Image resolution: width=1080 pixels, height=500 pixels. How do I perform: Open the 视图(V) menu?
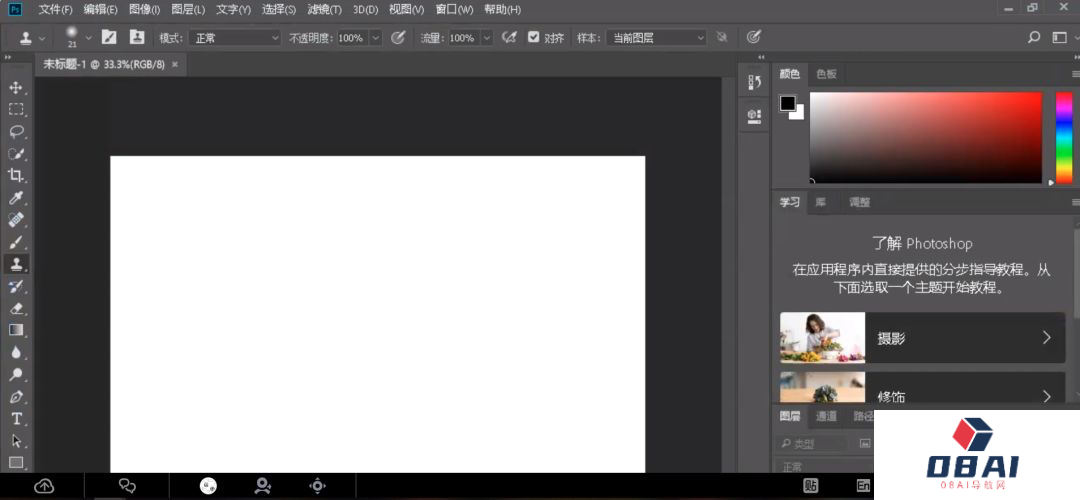[406, 10]
